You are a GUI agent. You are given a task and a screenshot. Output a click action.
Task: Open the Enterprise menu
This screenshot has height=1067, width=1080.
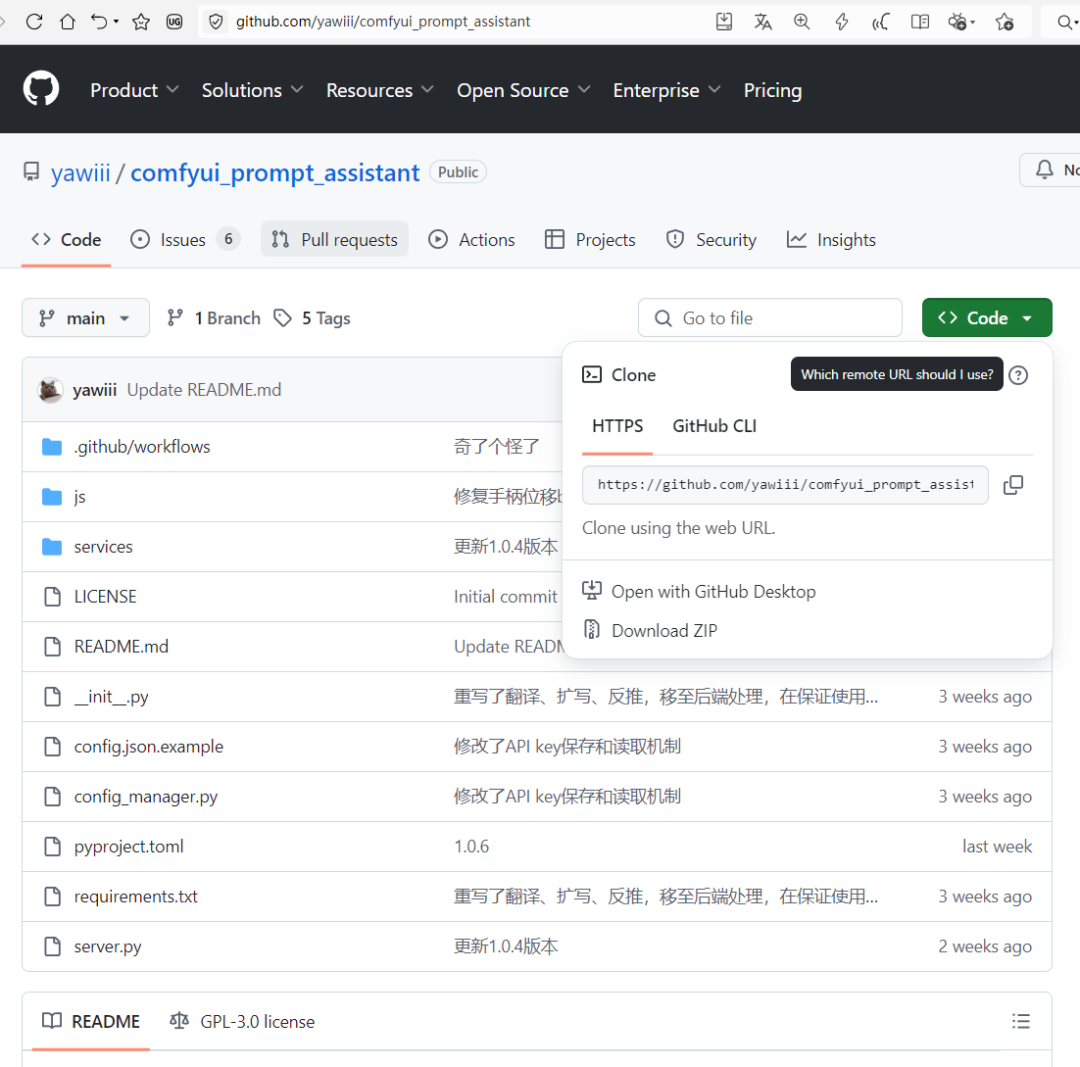666,90
